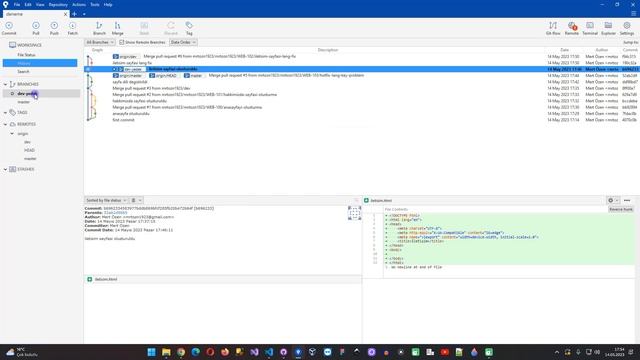Select iletisim.html in the changed files list
Viewport: 640px width, 360px height.
pos(223,279)
